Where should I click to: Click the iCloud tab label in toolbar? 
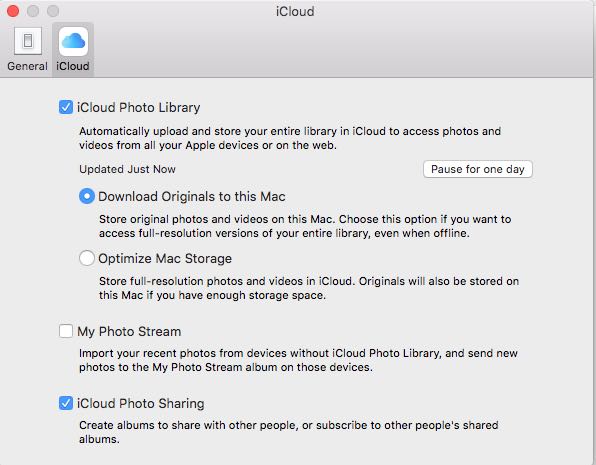(73, 66)
